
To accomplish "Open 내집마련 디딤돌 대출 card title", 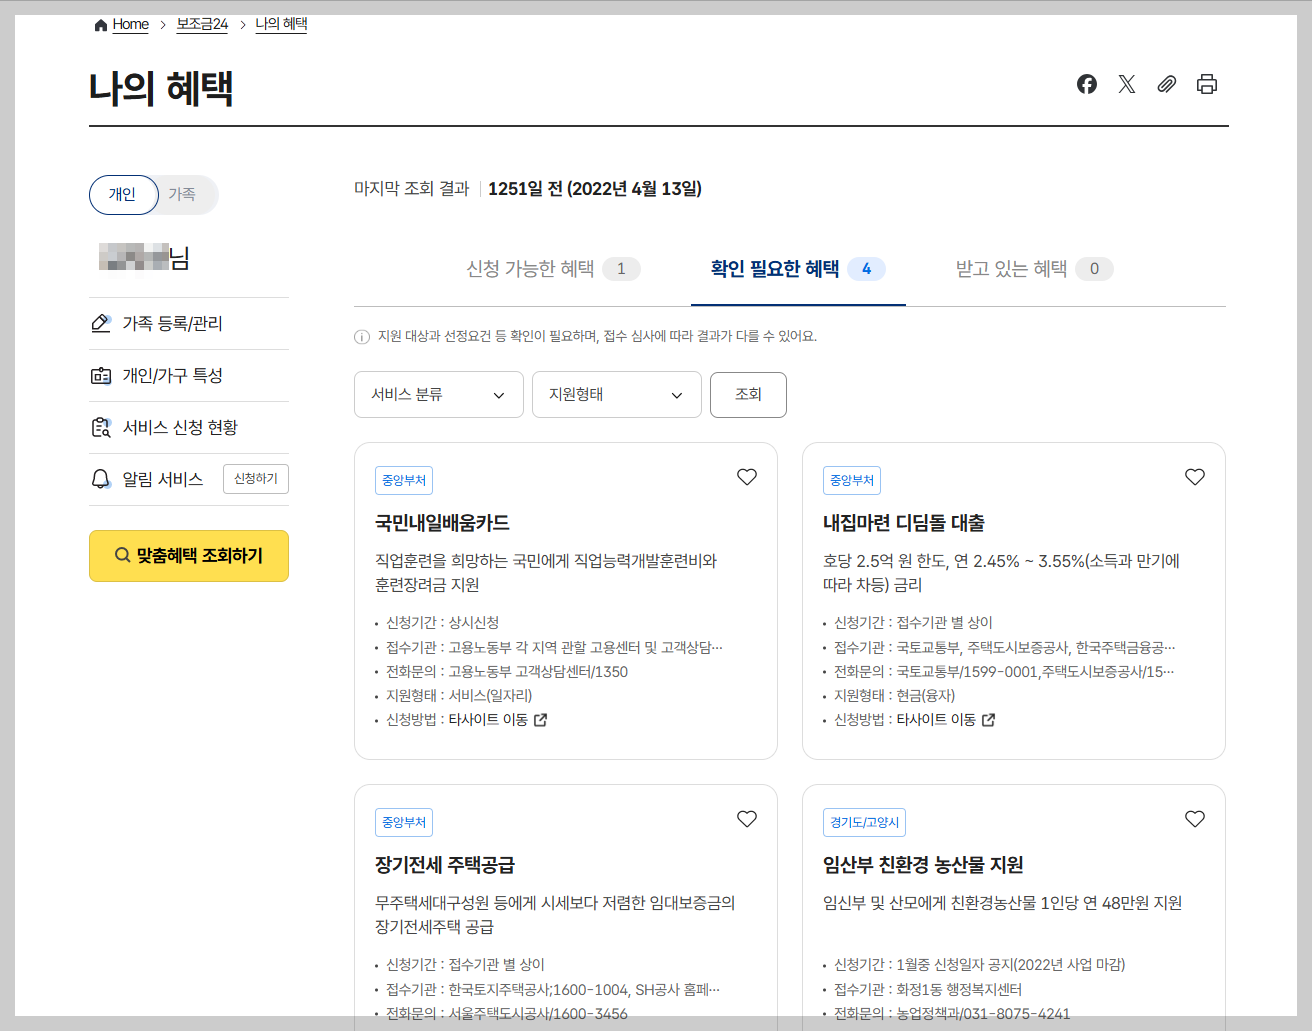I will click(x=904, y=523).
